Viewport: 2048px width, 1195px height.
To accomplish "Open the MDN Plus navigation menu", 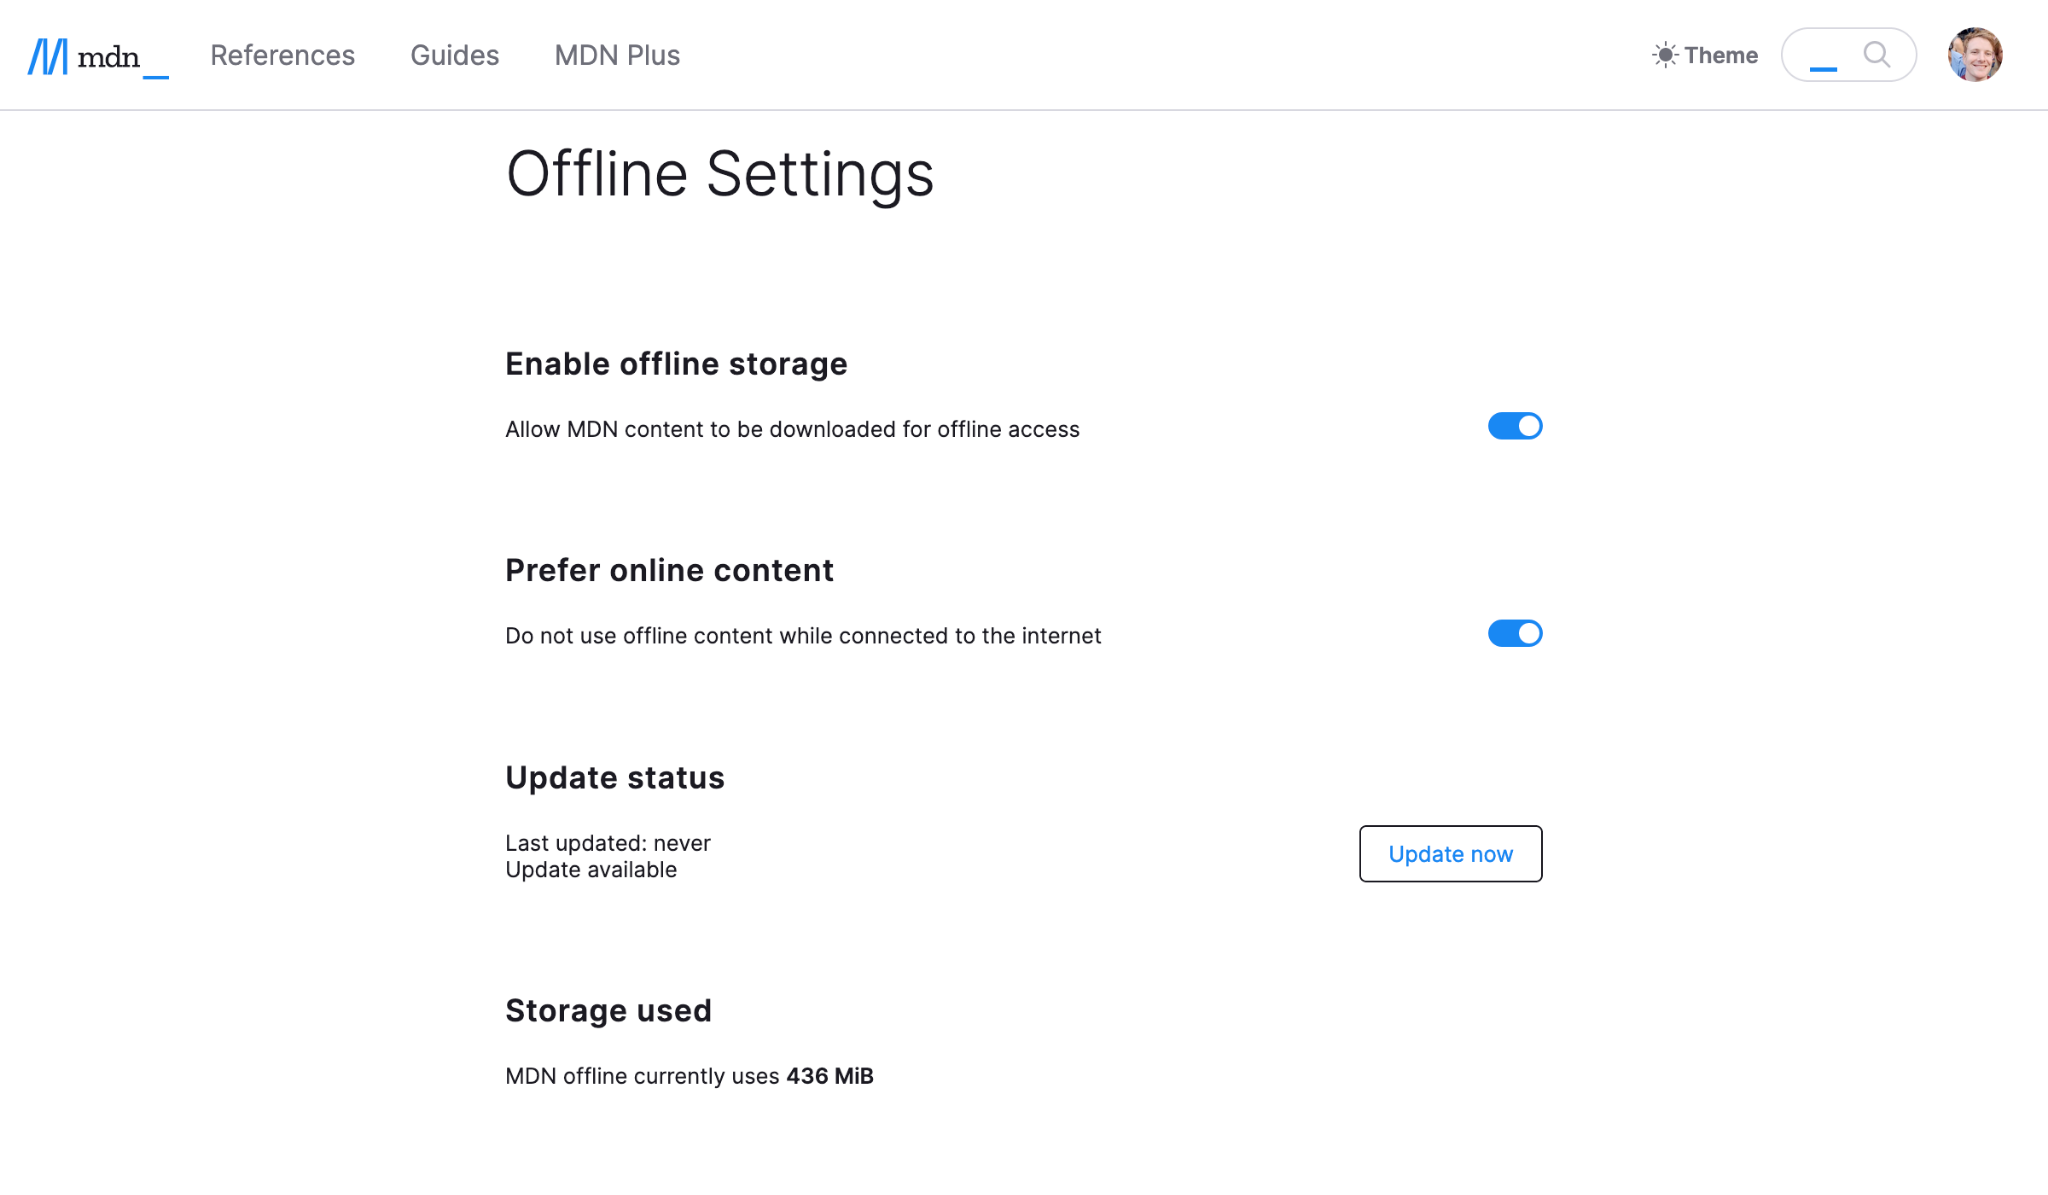I will point(617,55).
